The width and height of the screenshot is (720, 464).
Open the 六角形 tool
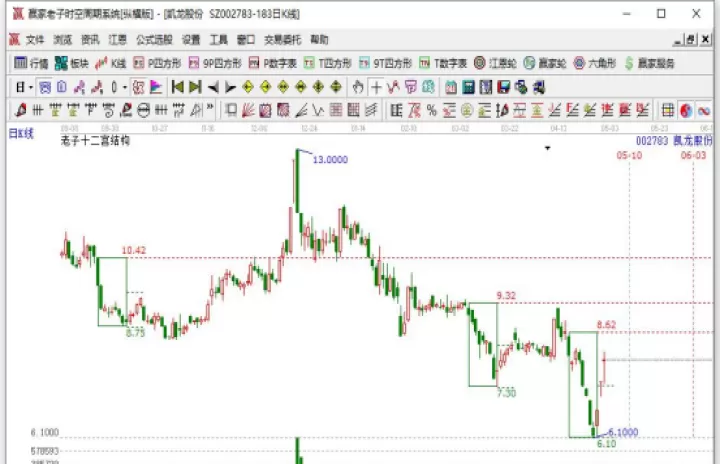(x=595, y=63)
